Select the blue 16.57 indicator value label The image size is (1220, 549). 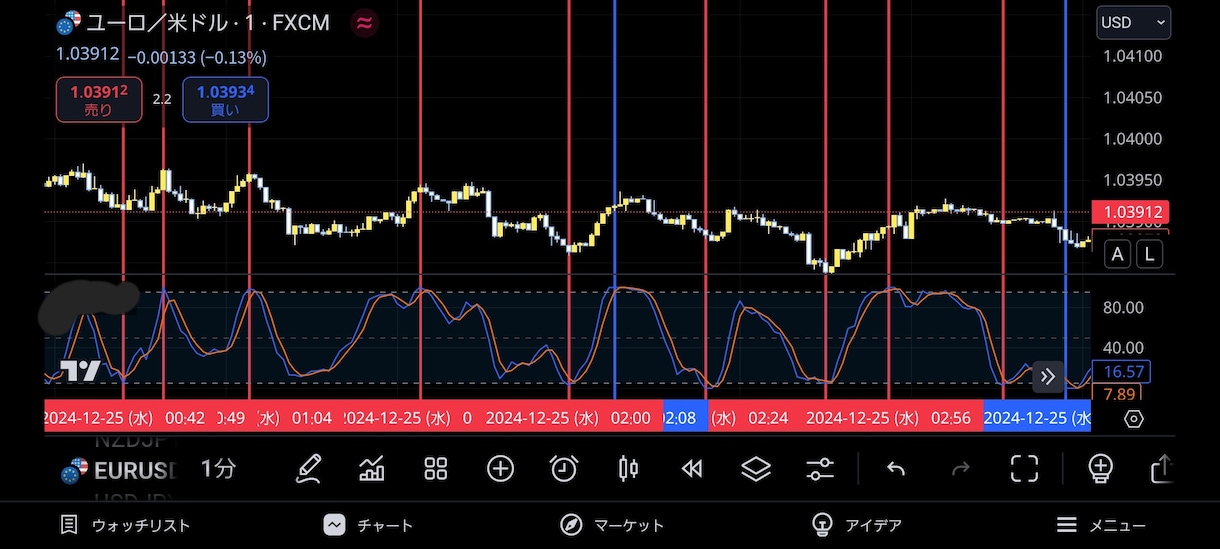tap(1123, 372)
